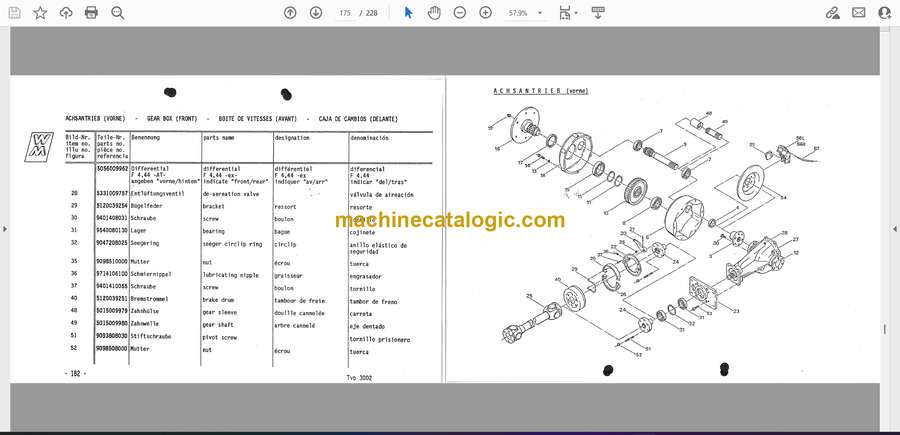
Task: Click the page number field showing 175
Action: point(345,13)
